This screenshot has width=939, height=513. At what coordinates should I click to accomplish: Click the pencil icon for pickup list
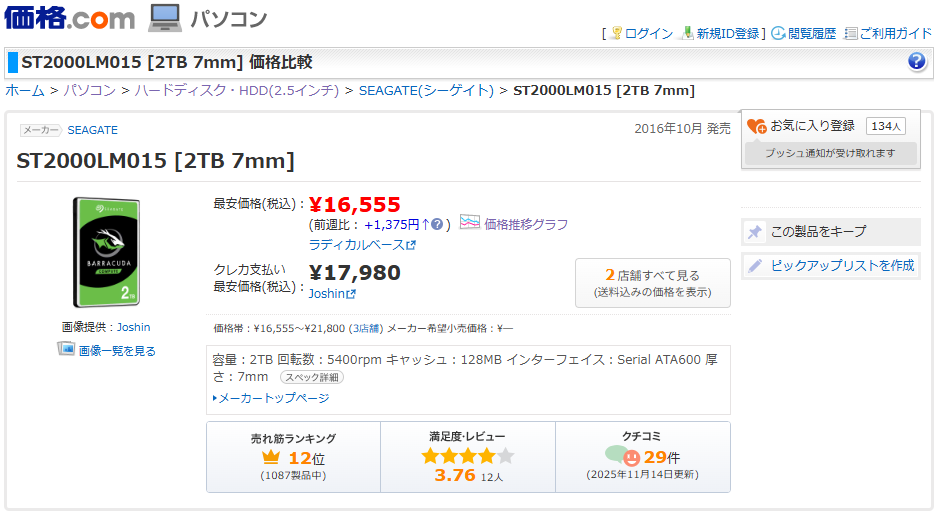point(755,266)
